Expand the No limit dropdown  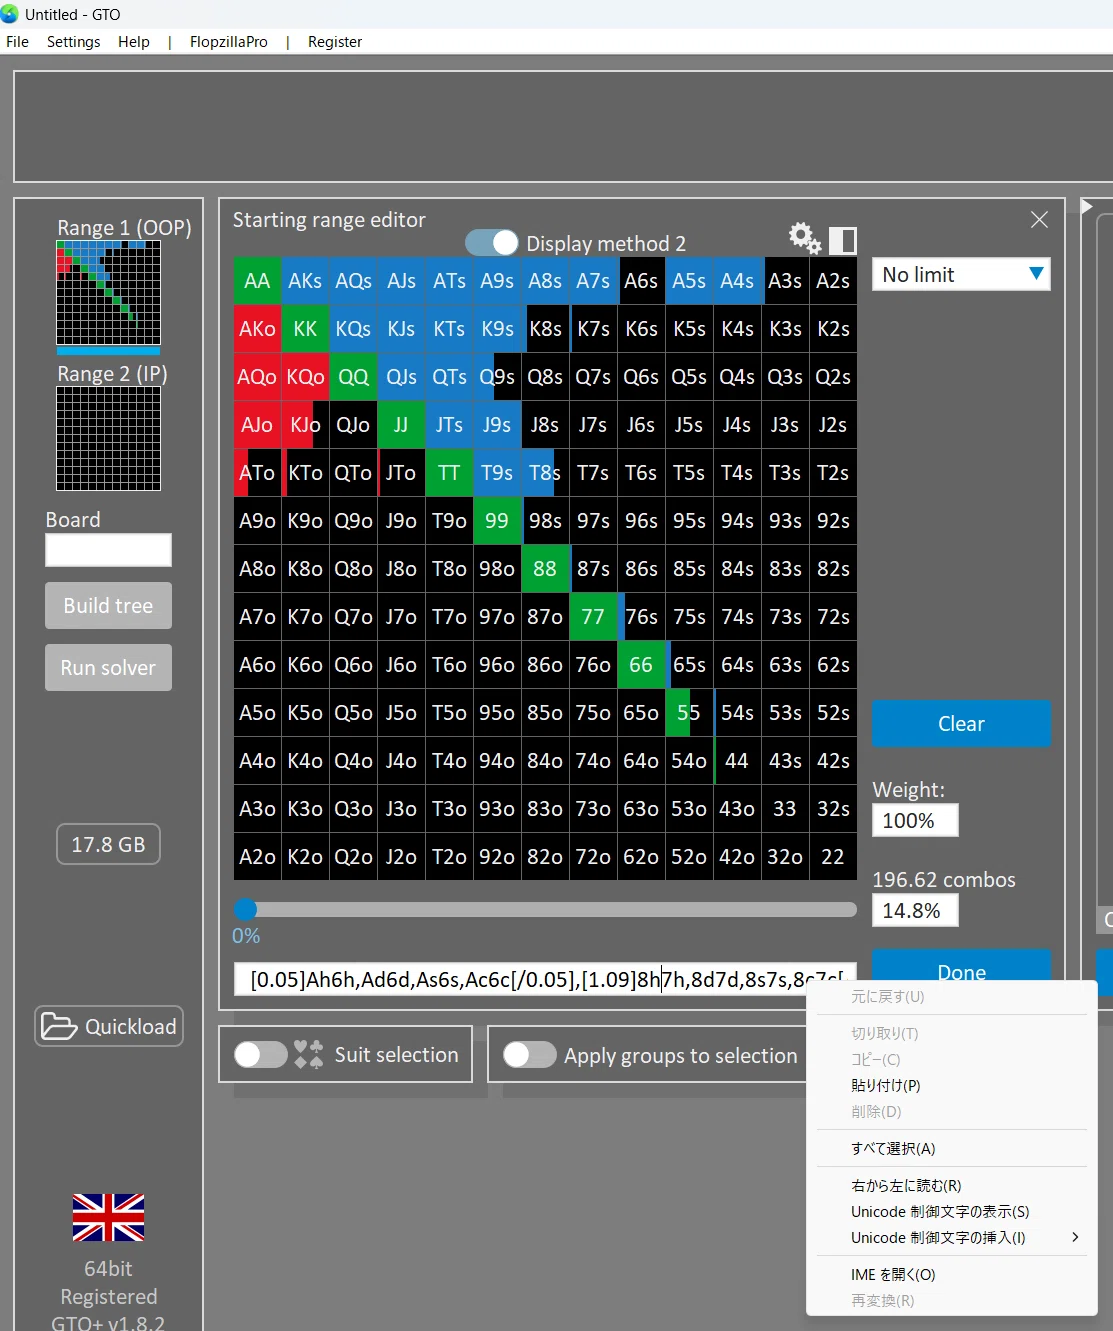click(961, 274)
